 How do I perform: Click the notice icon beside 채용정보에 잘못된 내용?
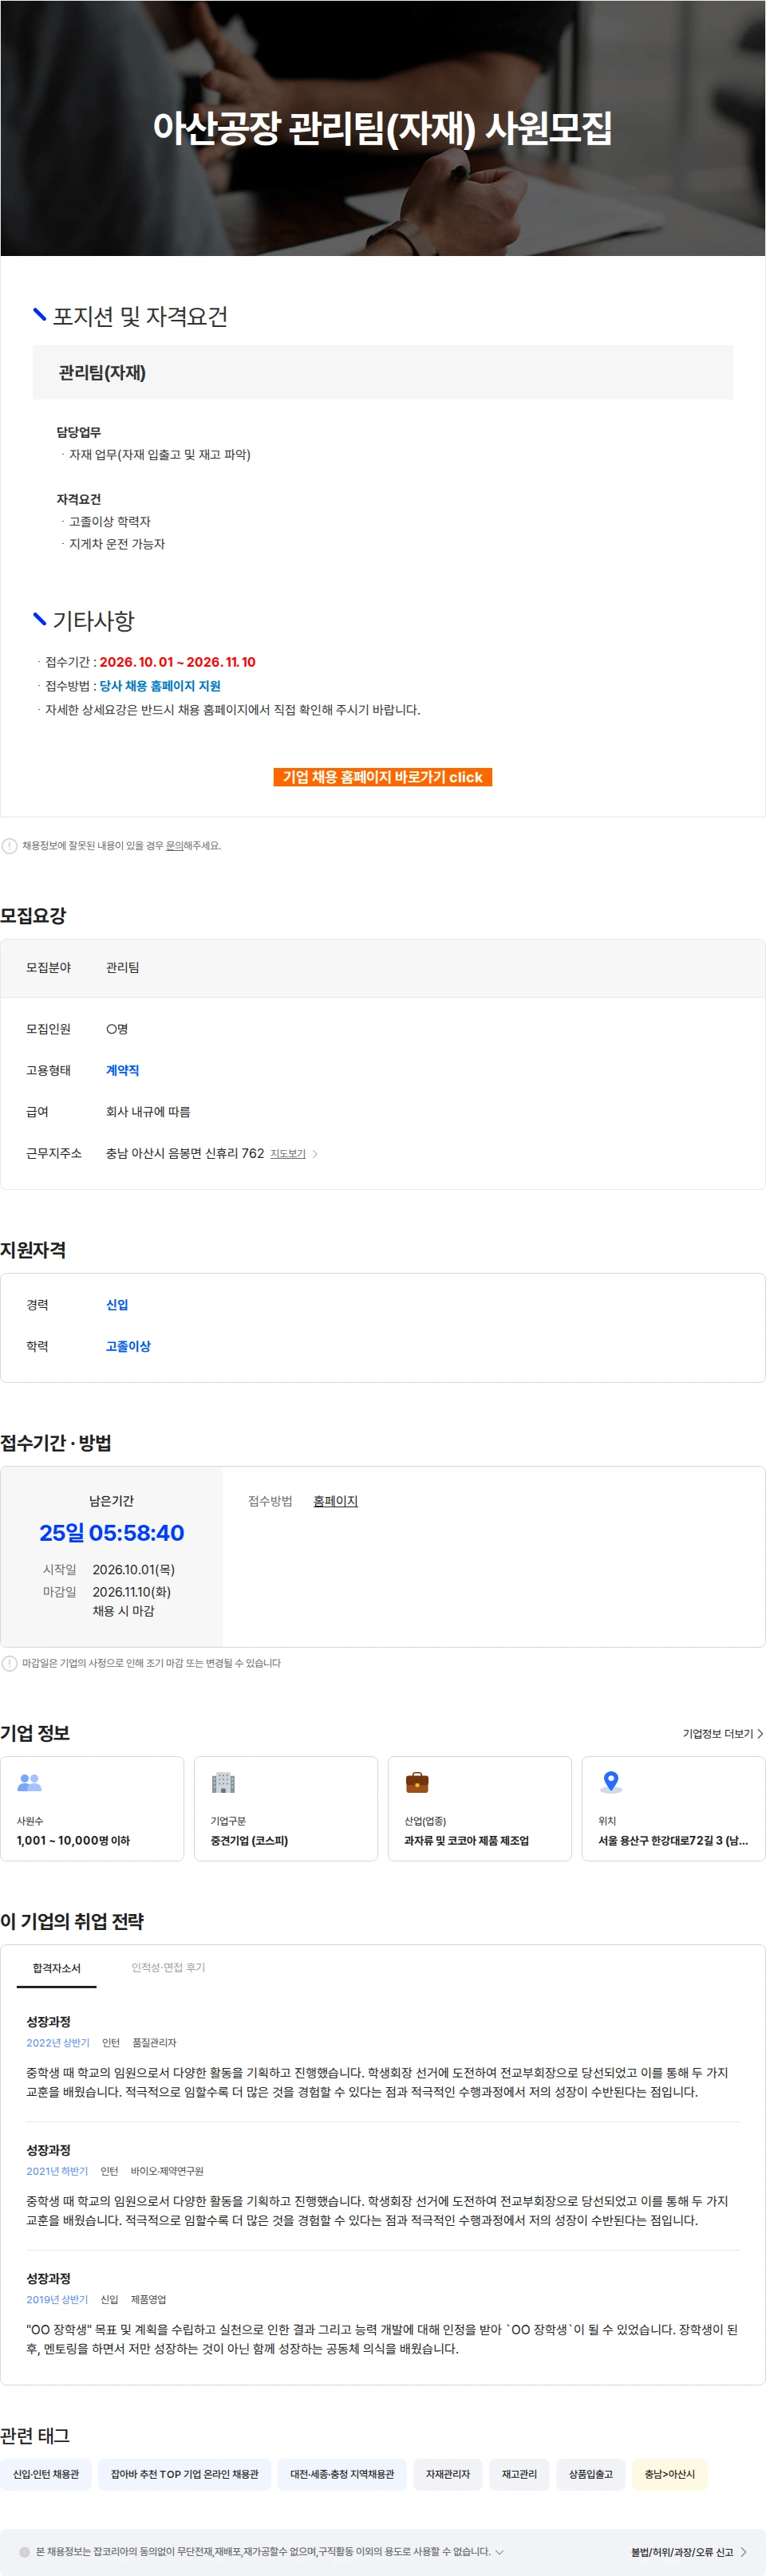point(10,845)
